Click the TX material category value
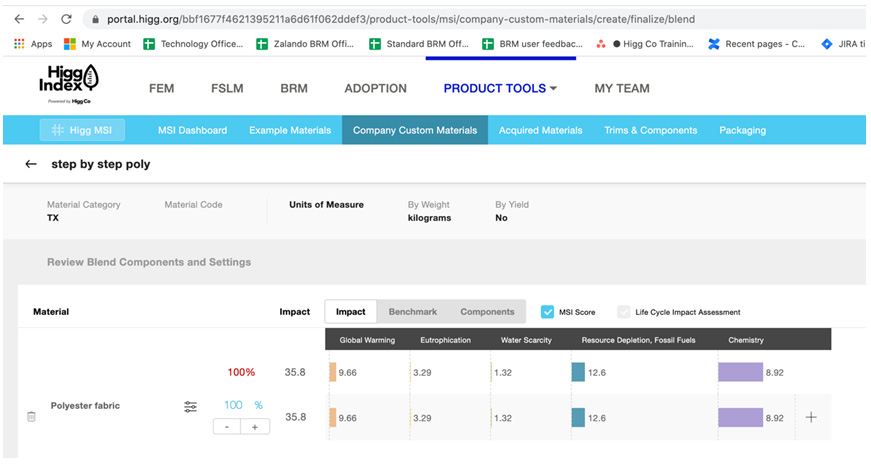The image size is (871, 464). (x=53, y=218)
